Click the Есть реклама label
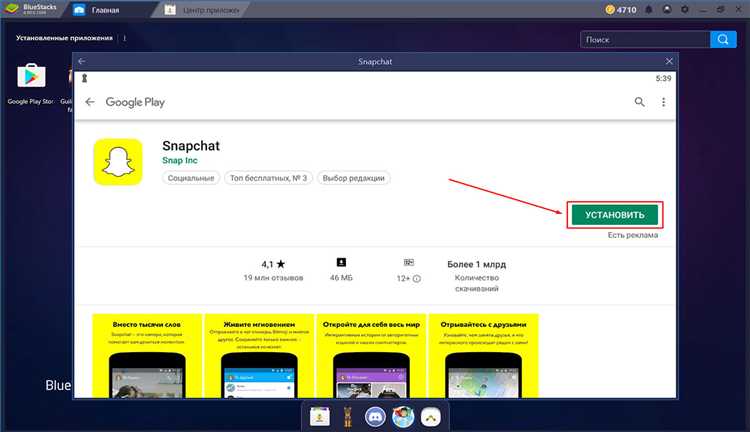Viewport: 750px width, 432px height. (x=632, y=235)
